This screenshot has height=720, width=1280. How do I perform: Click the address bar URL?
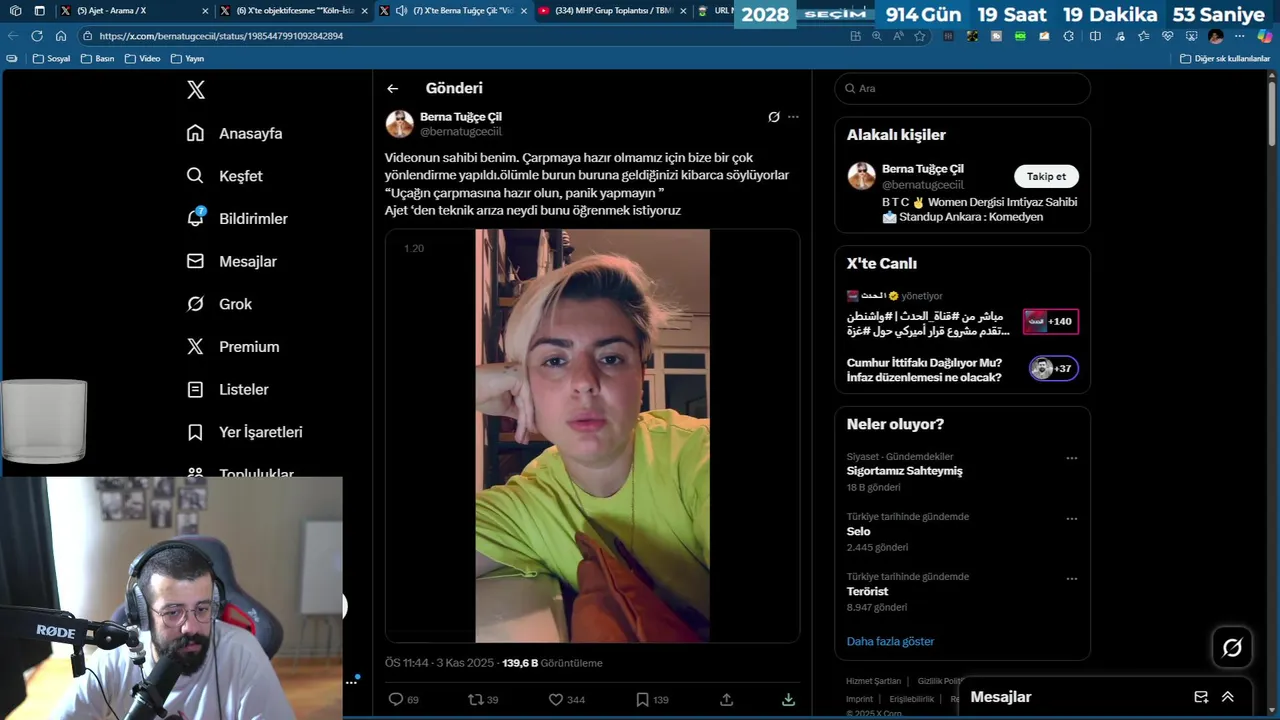221,36
